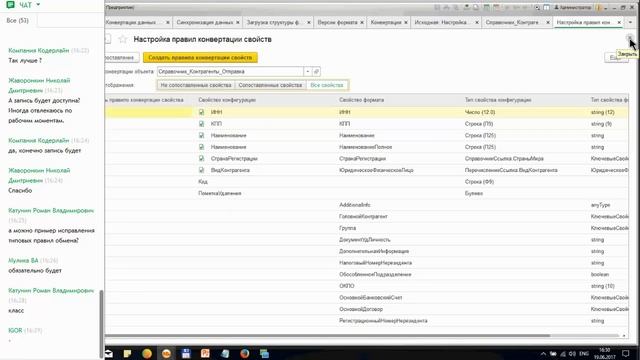640x360 pixels.
Task: Sort by Свойство формата column header
Action: pos(361,100)
